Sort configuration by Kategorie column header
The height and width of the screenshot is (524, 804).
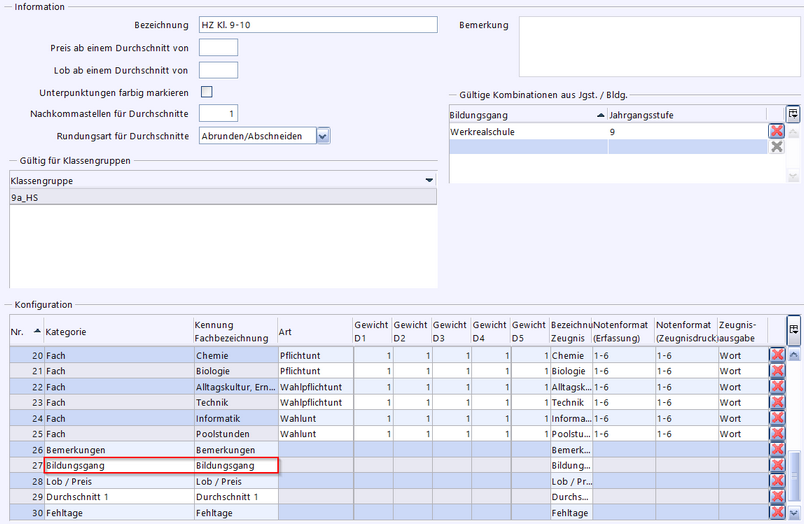point(118,331)
